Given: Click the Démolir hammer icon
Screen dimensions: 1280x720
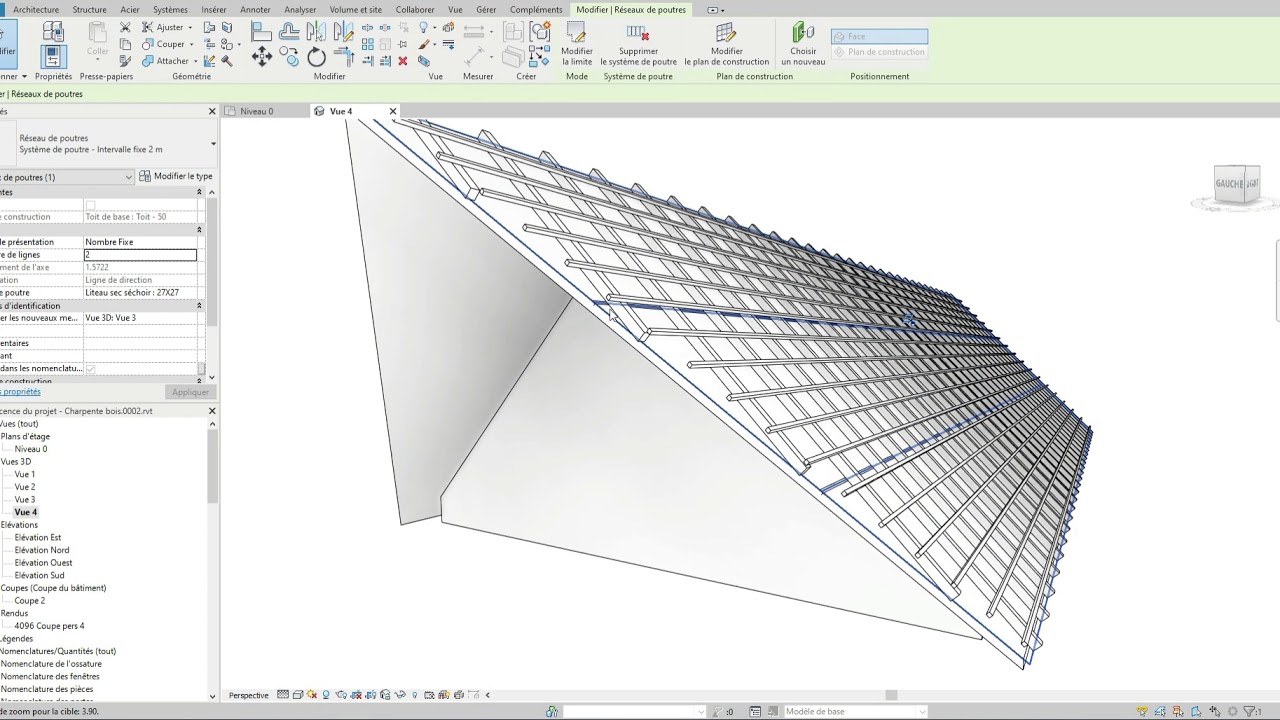Looking at the screenshot, I should click(228, 61).
